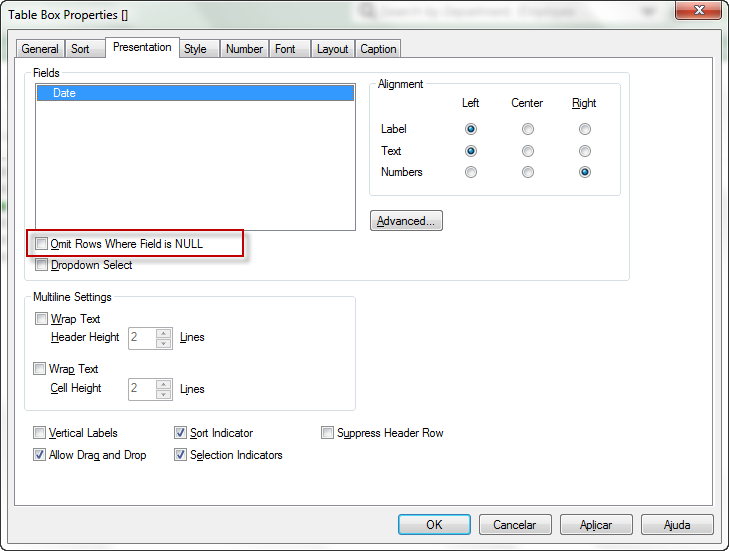Set Label alignment to Left
729x551 pixels.
pyautogui.click(x=471, y=129)
